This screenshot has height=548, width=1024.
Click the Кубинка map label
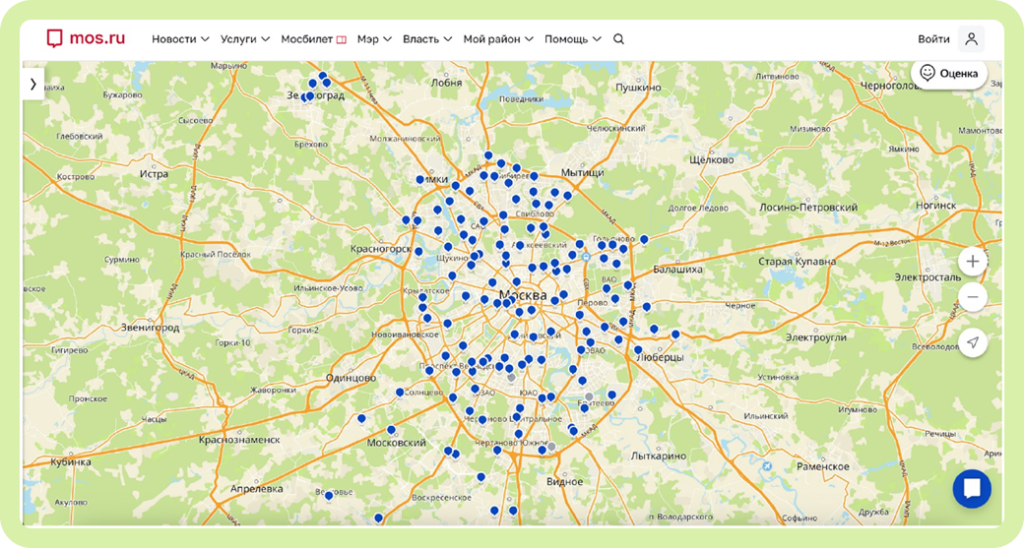71,462
